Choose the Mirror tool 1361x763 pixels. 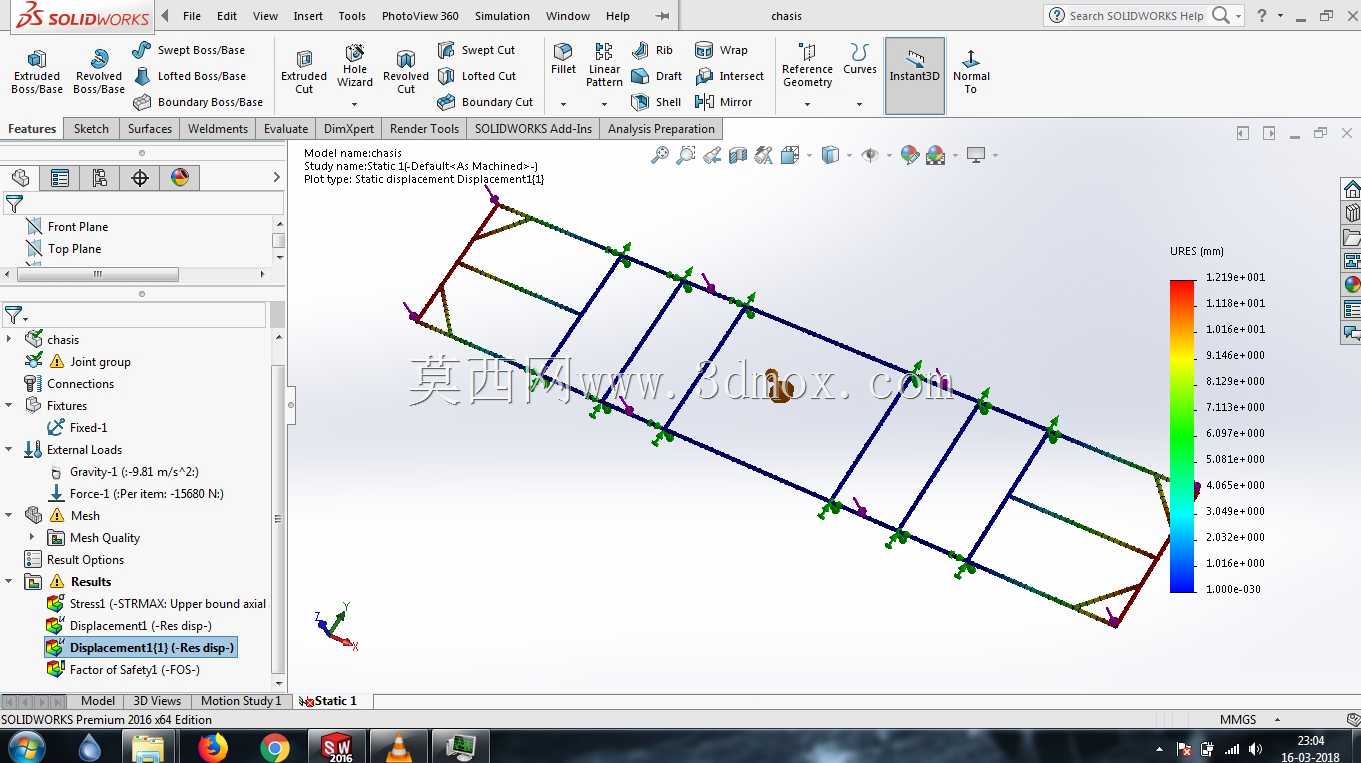724,102
